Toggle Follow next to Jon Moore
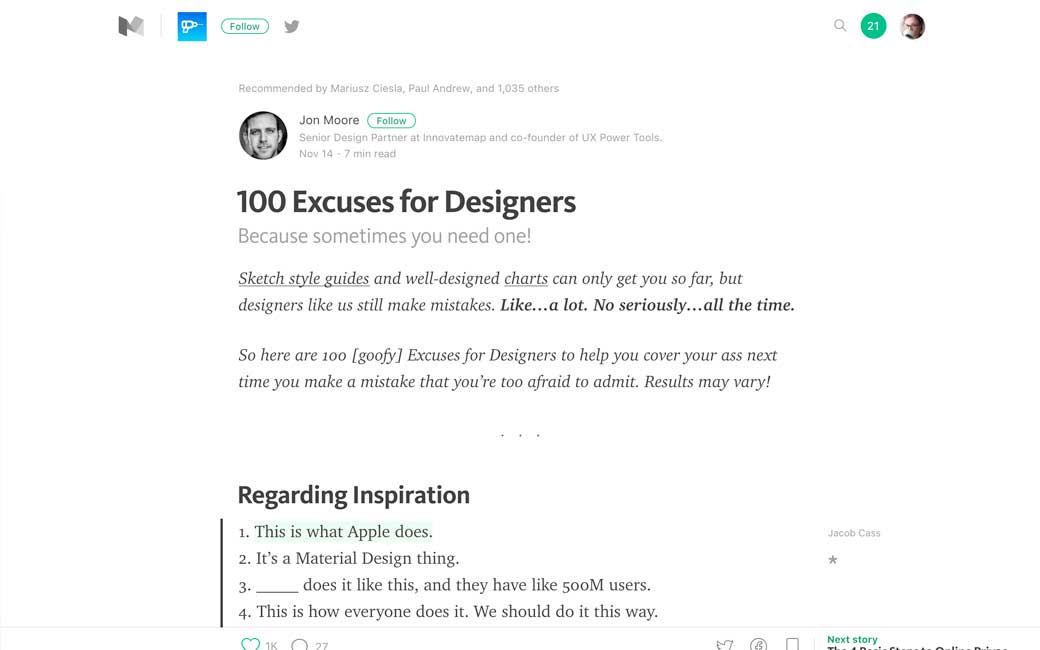This screenshot has height=650, width=1040. pos(391,121)
